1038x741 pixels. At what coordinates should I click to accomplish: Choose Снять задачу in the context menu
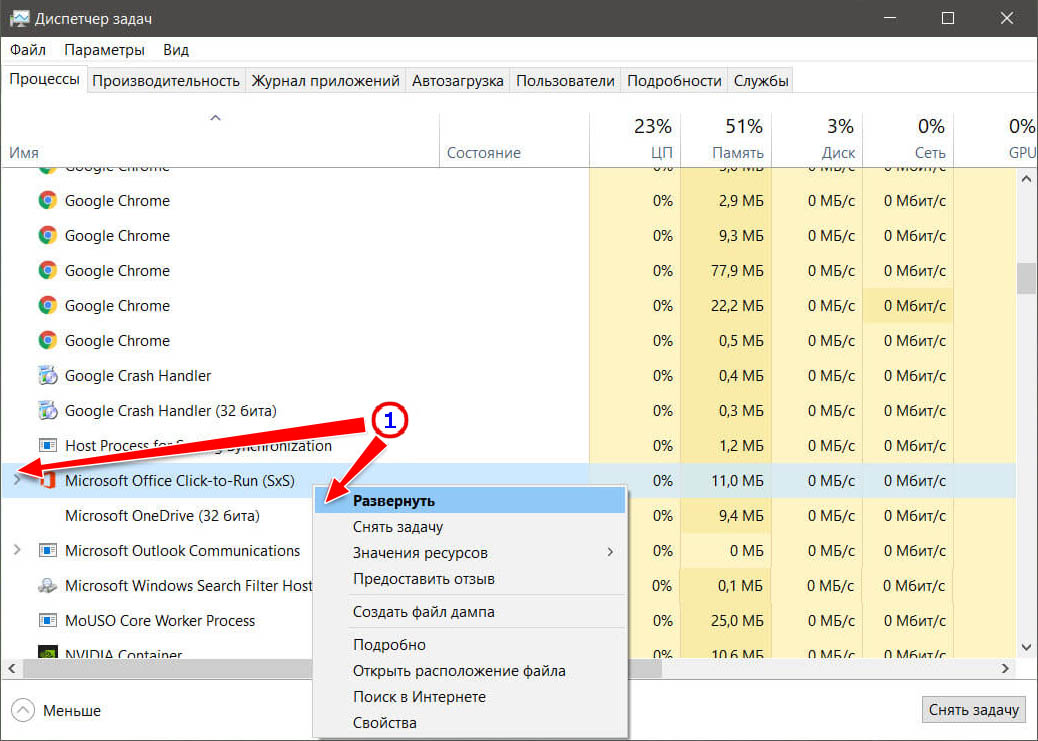click(469, 526)
